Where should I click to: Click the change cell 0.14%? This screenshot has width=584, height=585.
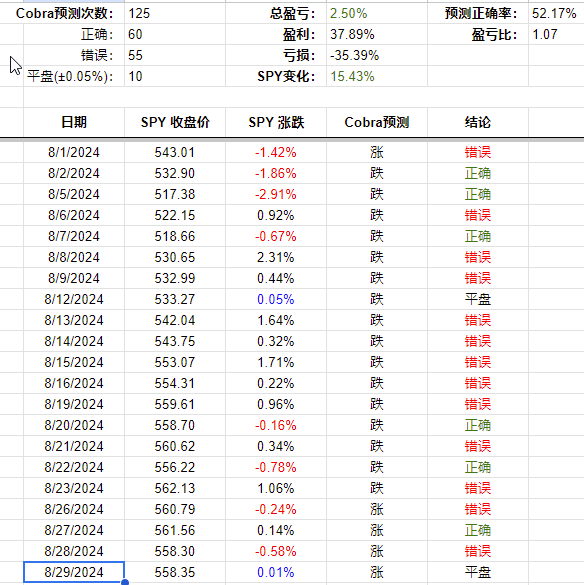point(276,530)
